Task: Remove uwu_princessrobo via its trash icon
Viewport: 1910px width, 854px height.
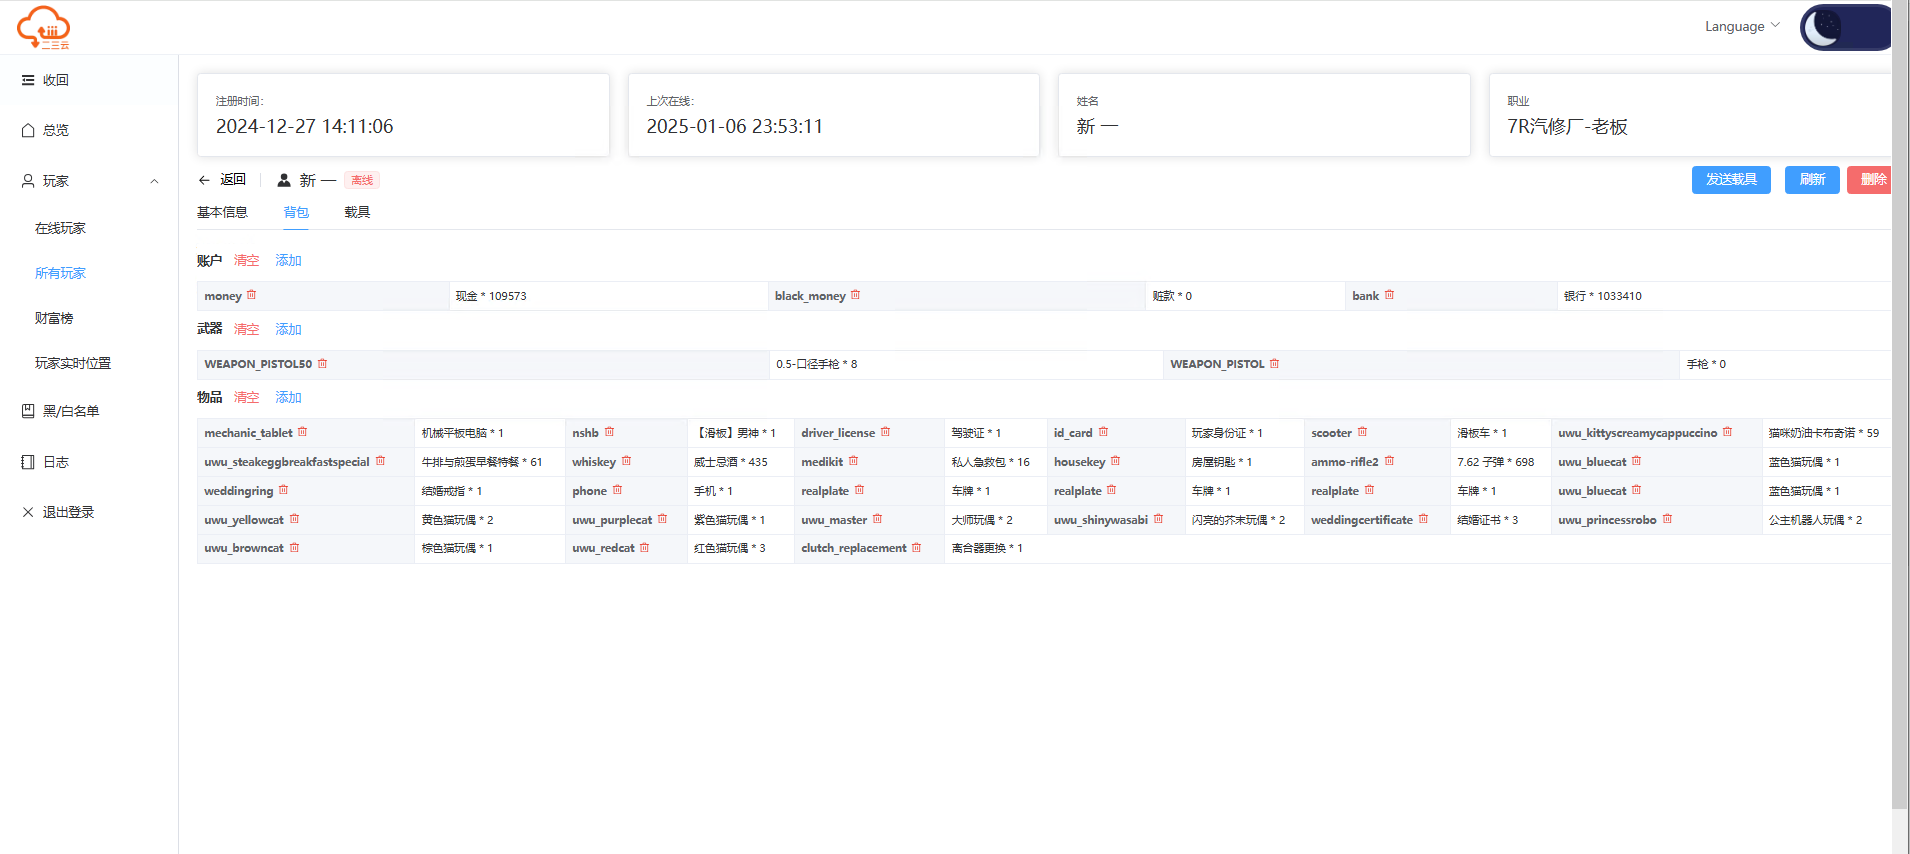Action: tap(1667, 519)
